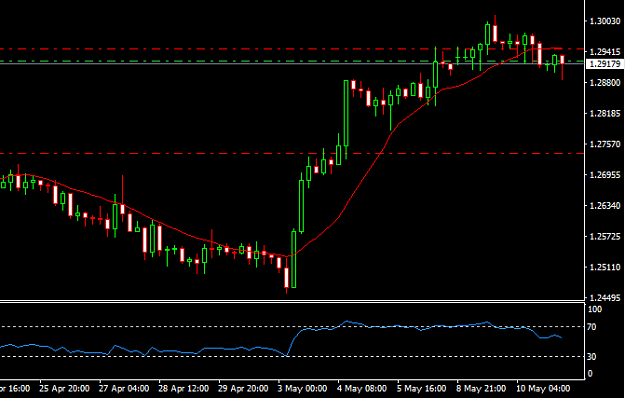Click the 1.27570 price scale label
This screenshot has height=398, width=625.
[605, 144]
